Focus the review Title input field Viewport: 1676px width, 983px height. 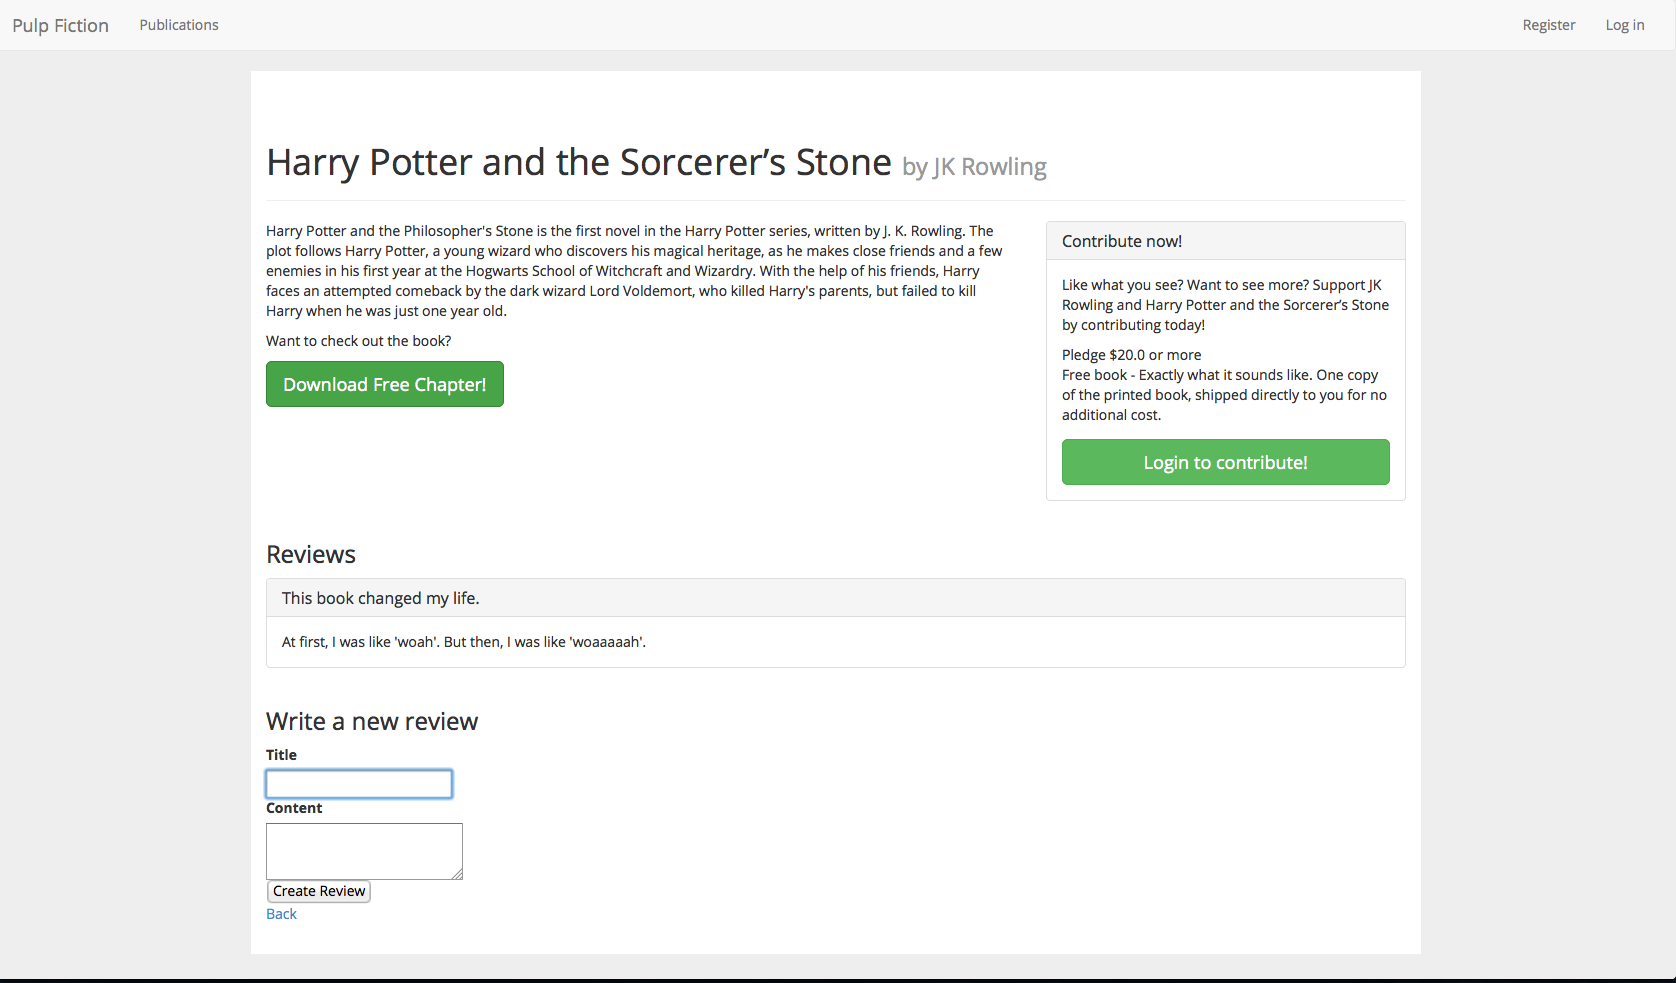(359, 784)
